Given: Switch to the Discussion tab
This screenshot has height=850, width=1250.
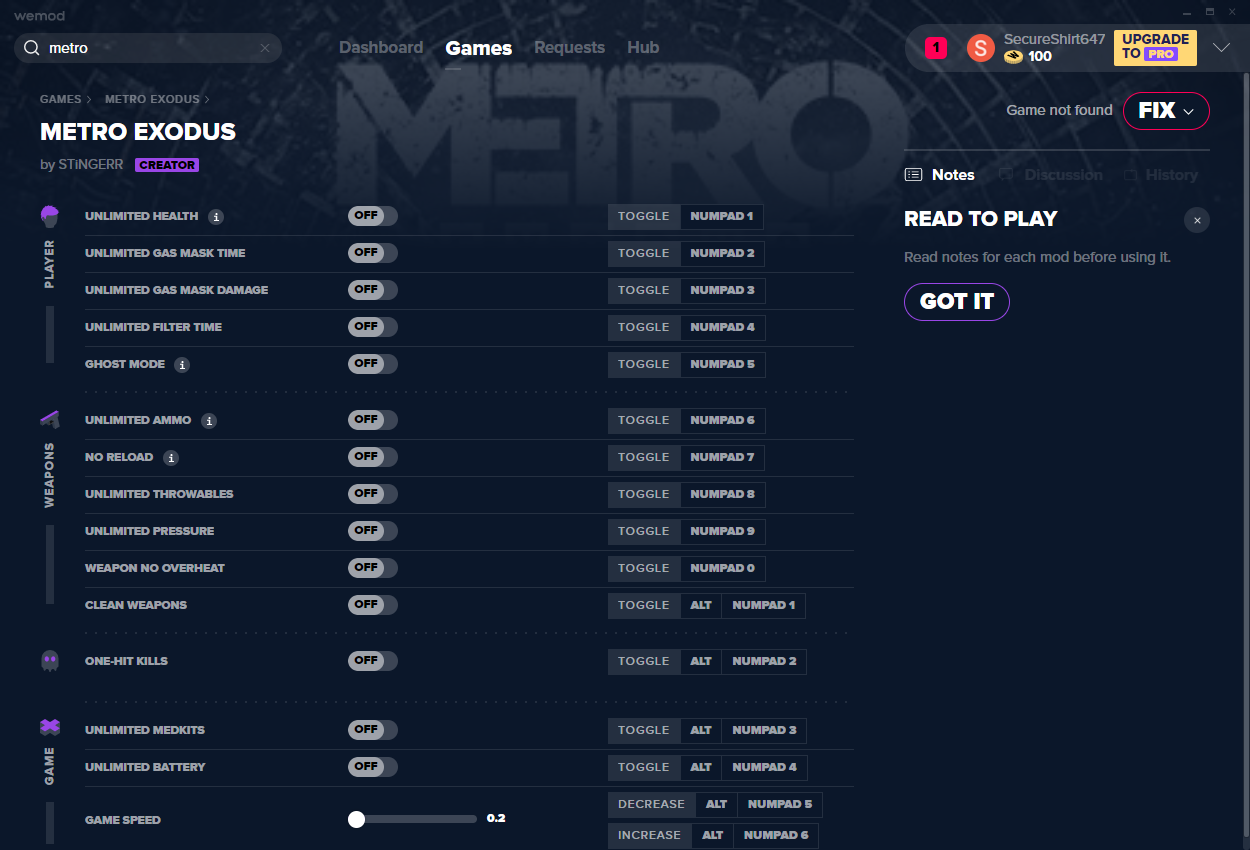Looking at the screenshot, I should [1063, 175].
